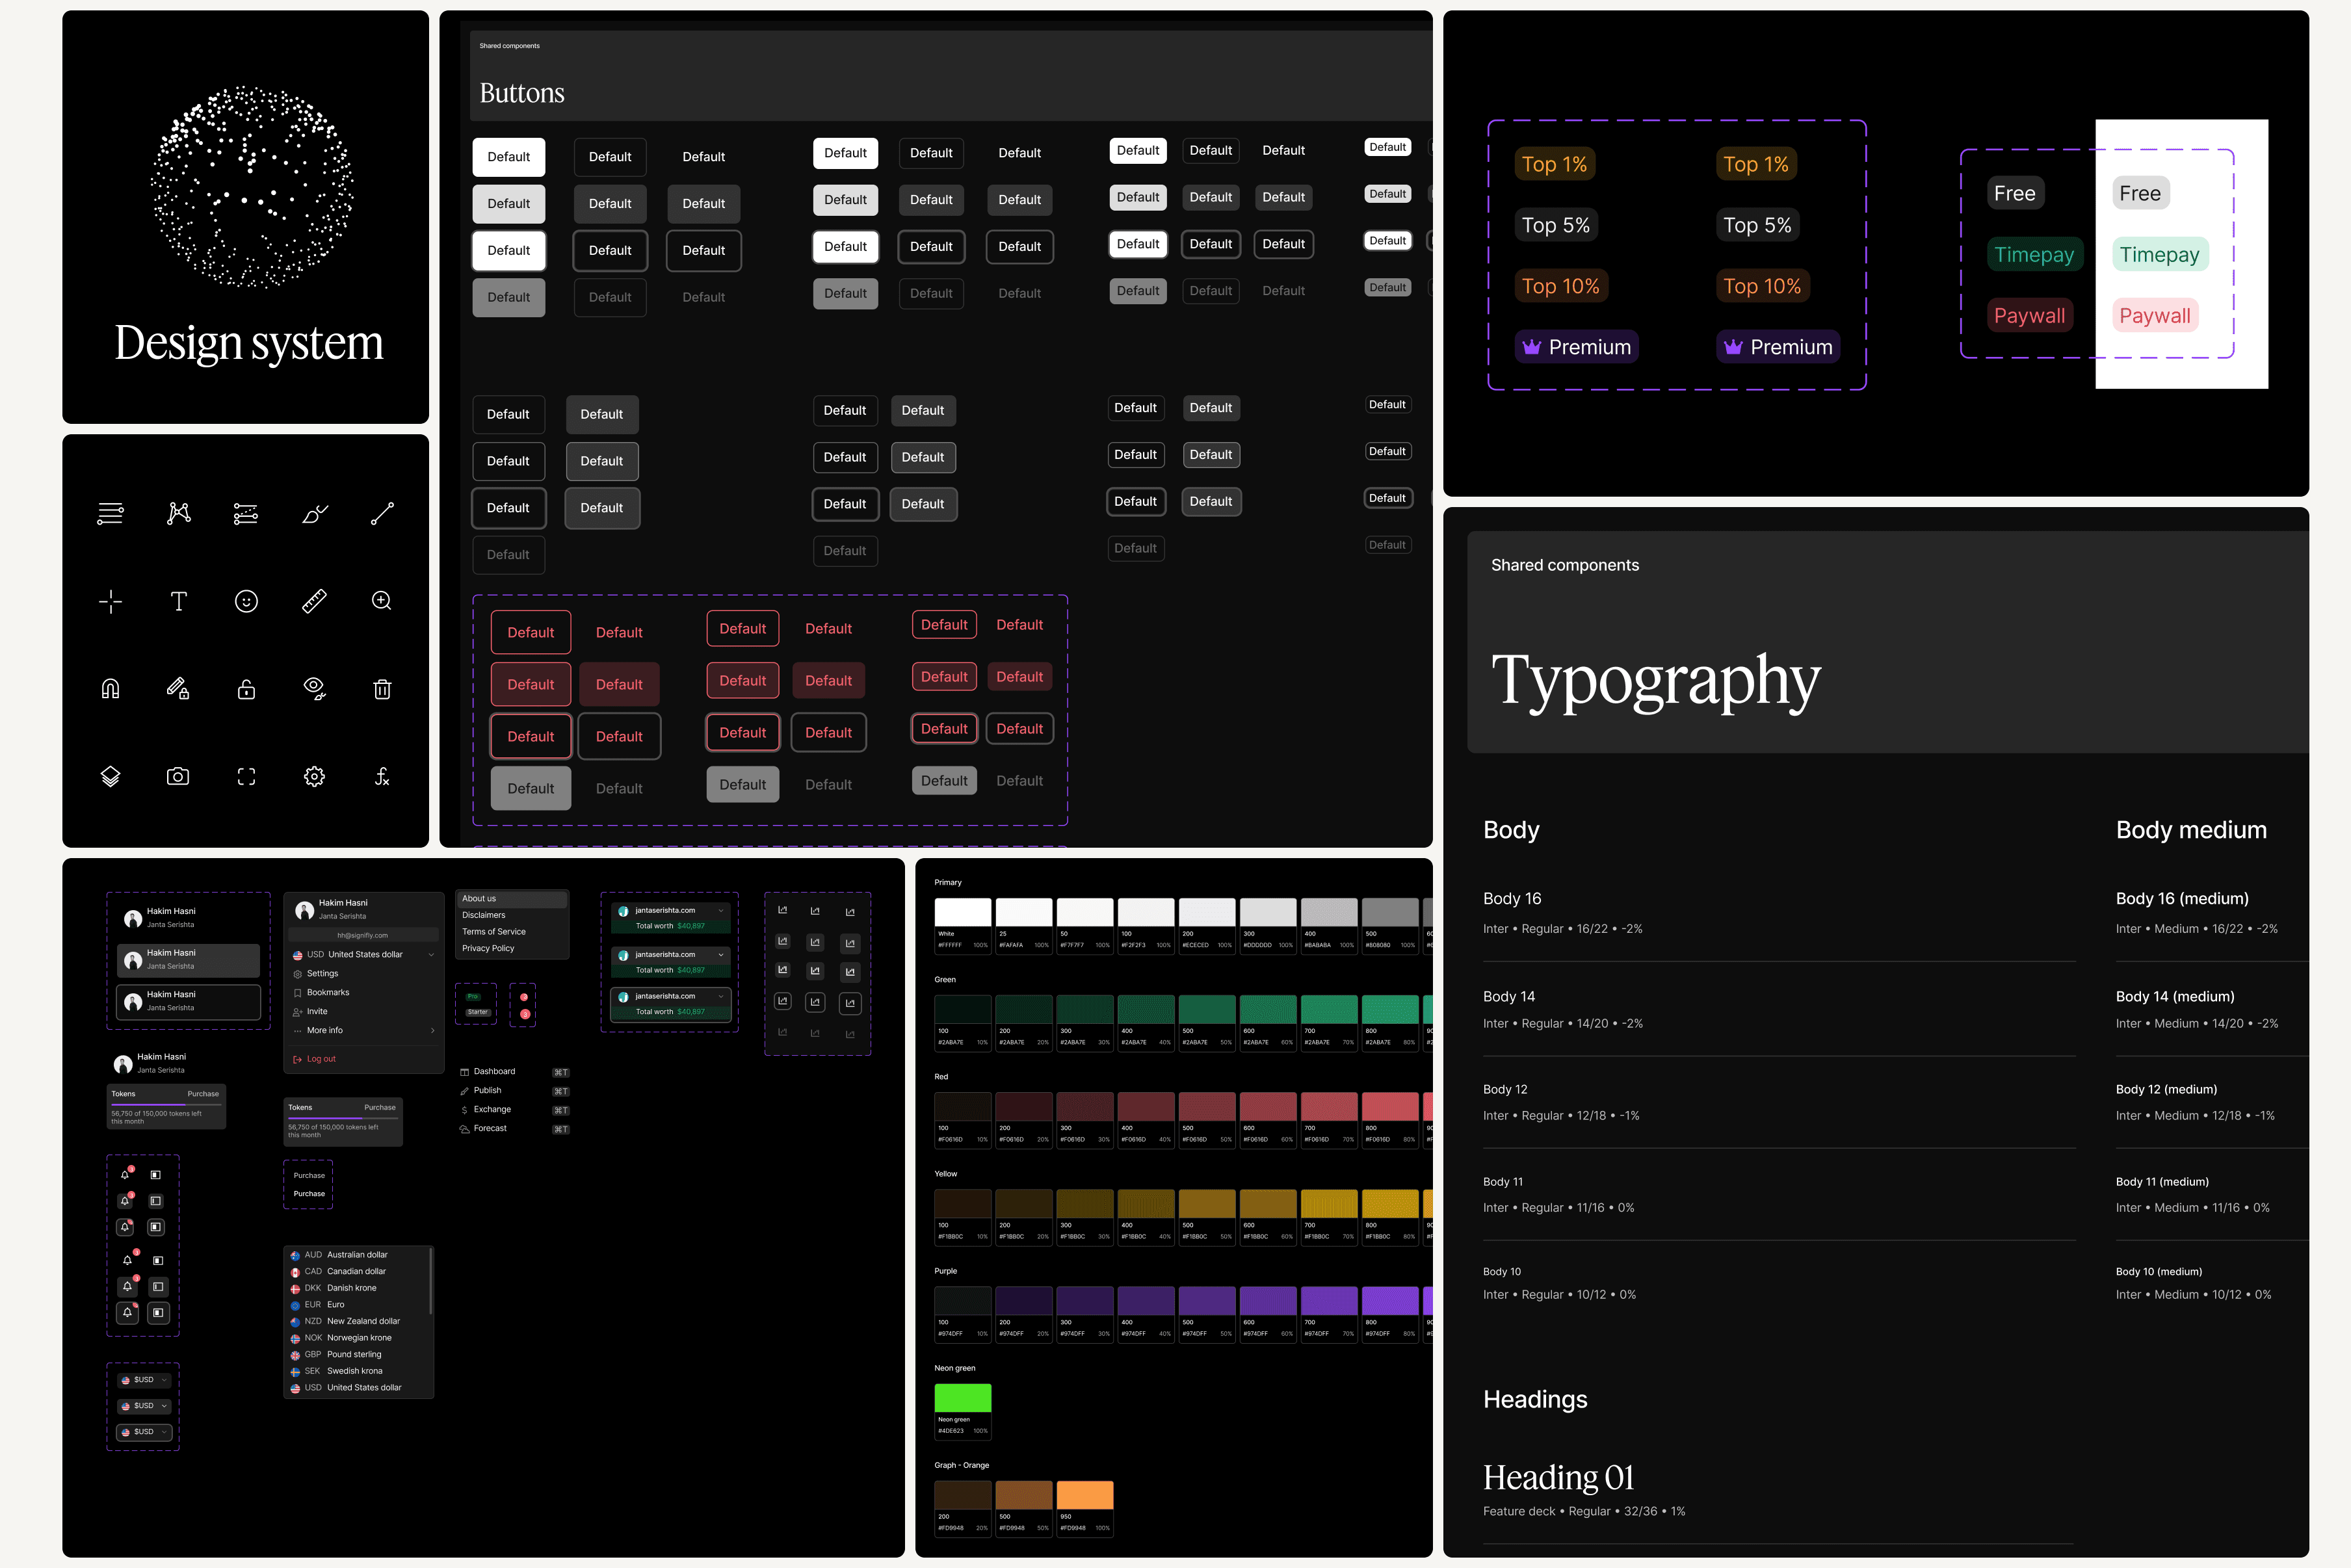Select the Text tool icon
2351x1568 pixels.
tap(178, 601)
